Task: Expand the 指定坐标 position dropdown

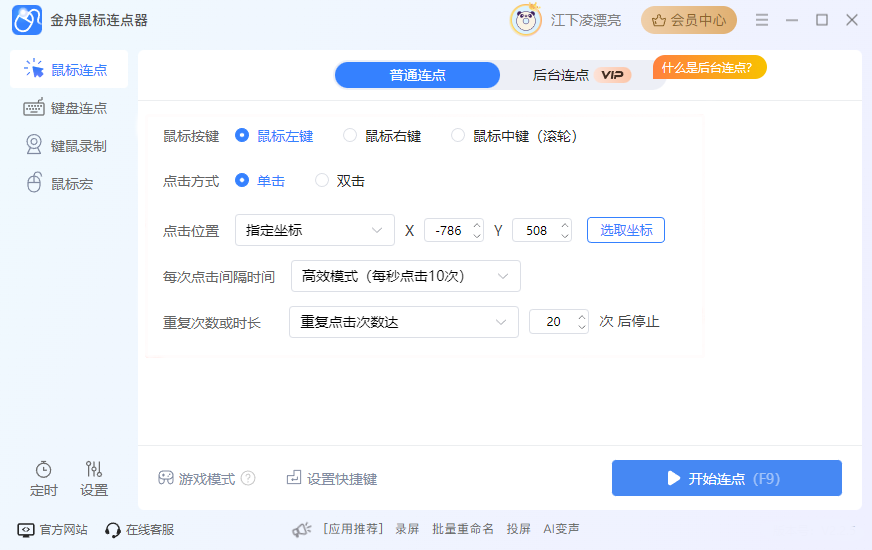Action: point(315,230)
